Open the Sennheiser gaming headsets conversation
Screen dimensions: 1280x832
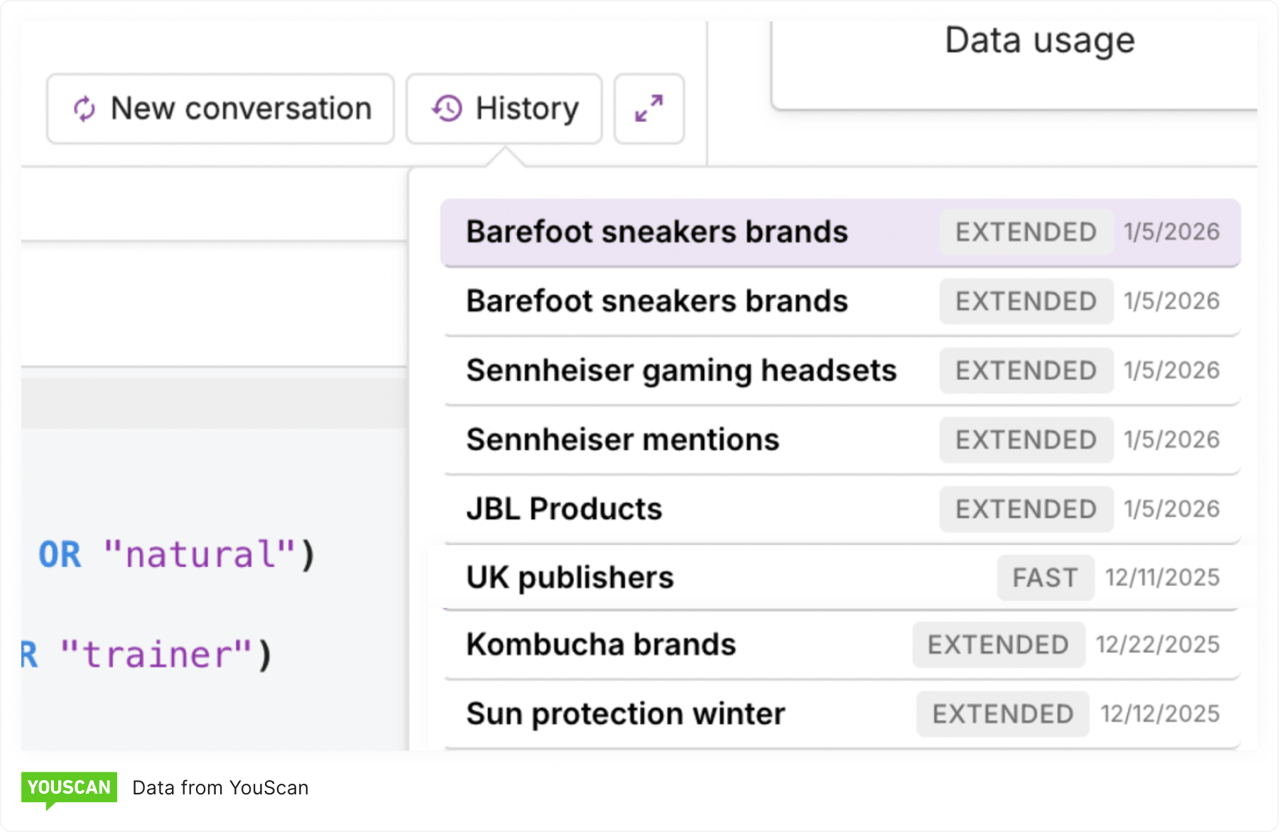click(680, 370)
